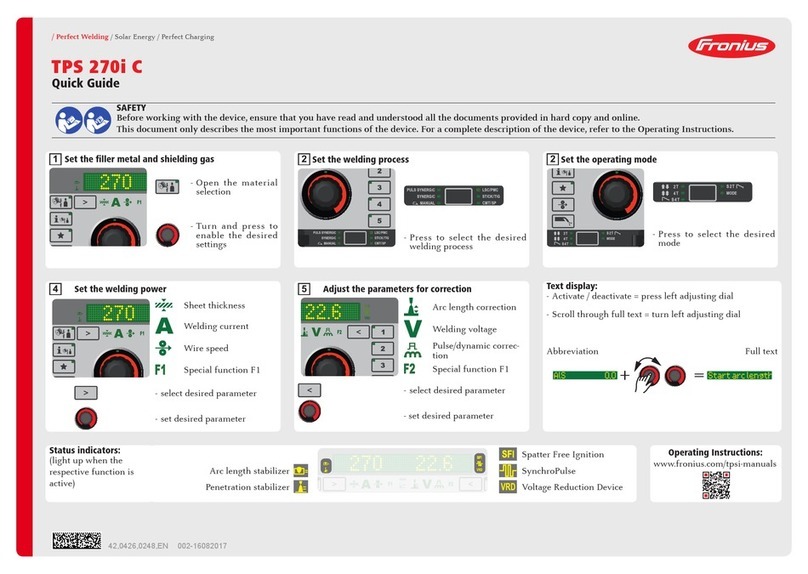
Task: Click the Arc length correction symbol
Action: [411, 307]
